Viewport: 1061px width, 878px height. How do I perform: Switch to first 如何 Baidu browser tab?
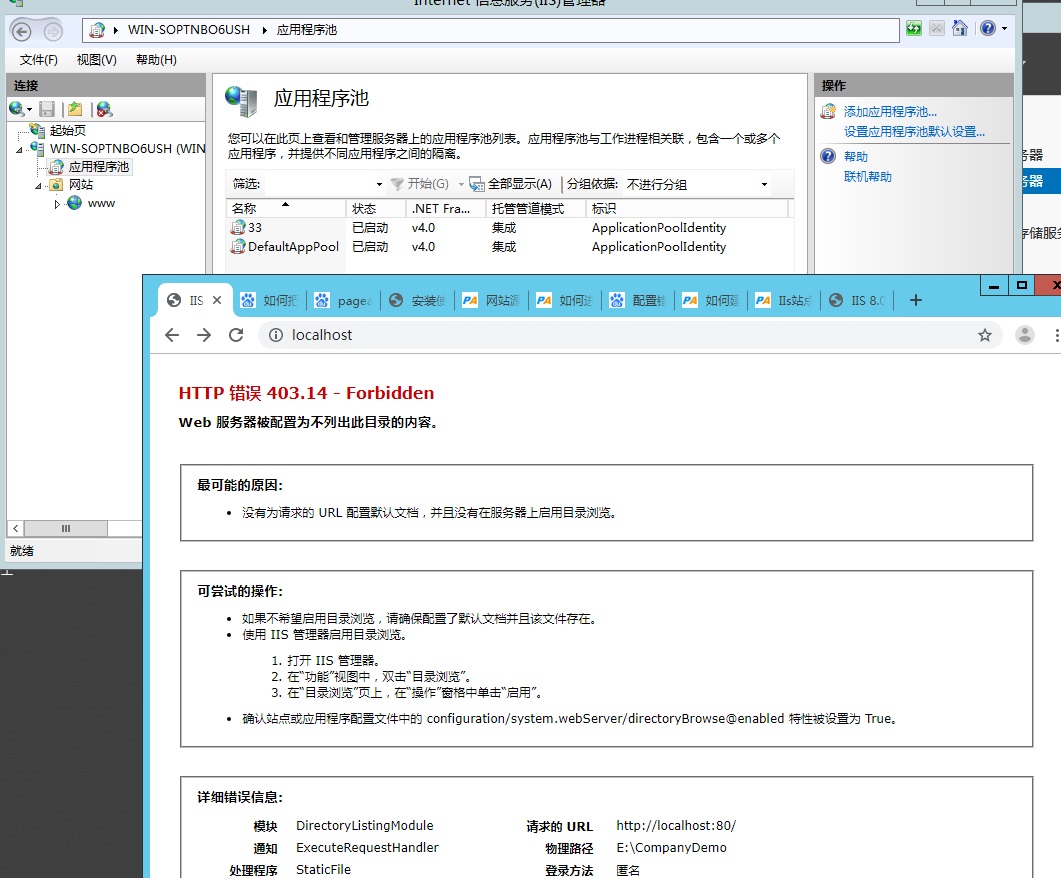point(269,300)
